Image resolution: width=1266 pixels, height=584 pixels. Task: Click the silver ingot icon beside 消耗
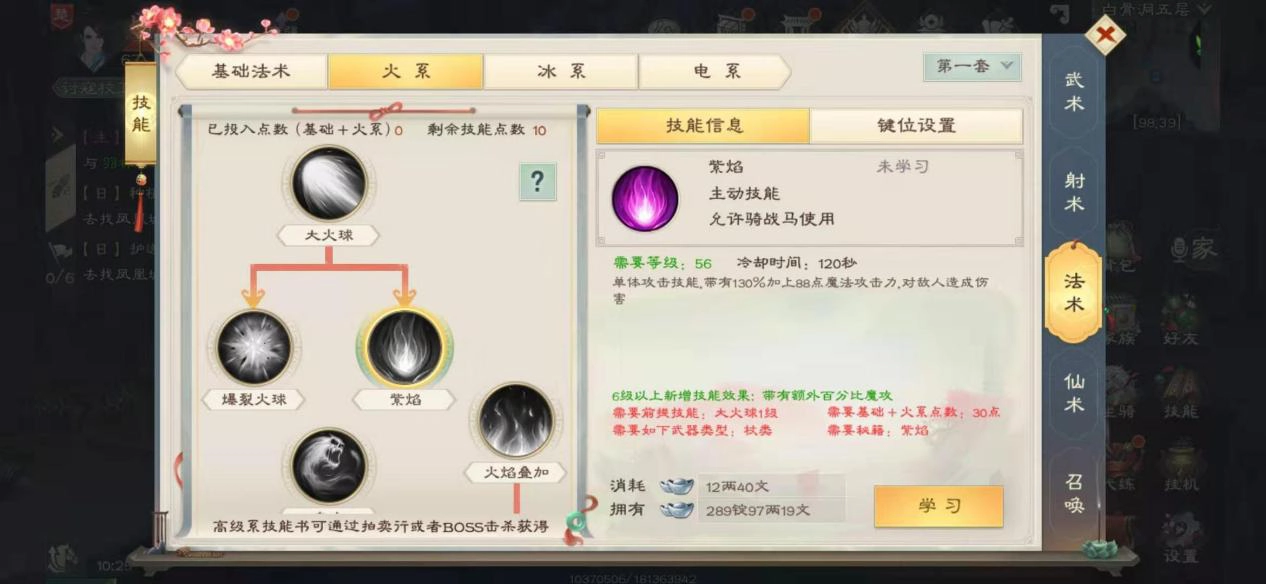677,486
